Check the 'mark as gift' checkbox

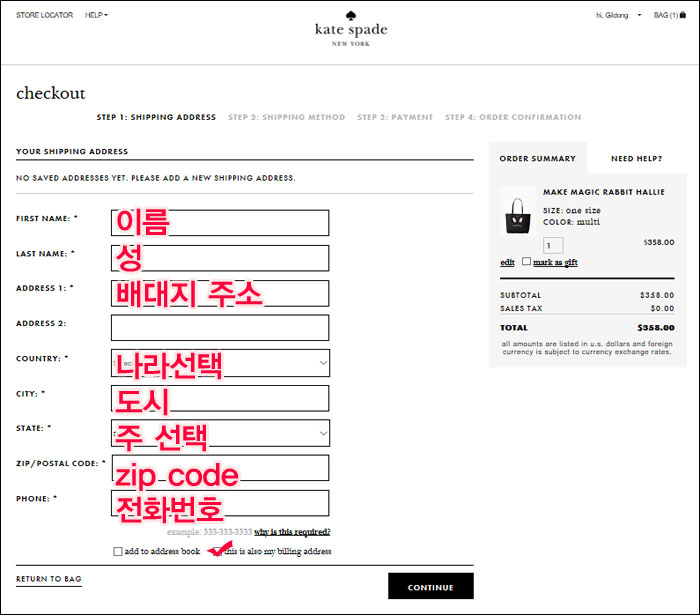pyautogui.click(x=526, y=261)
